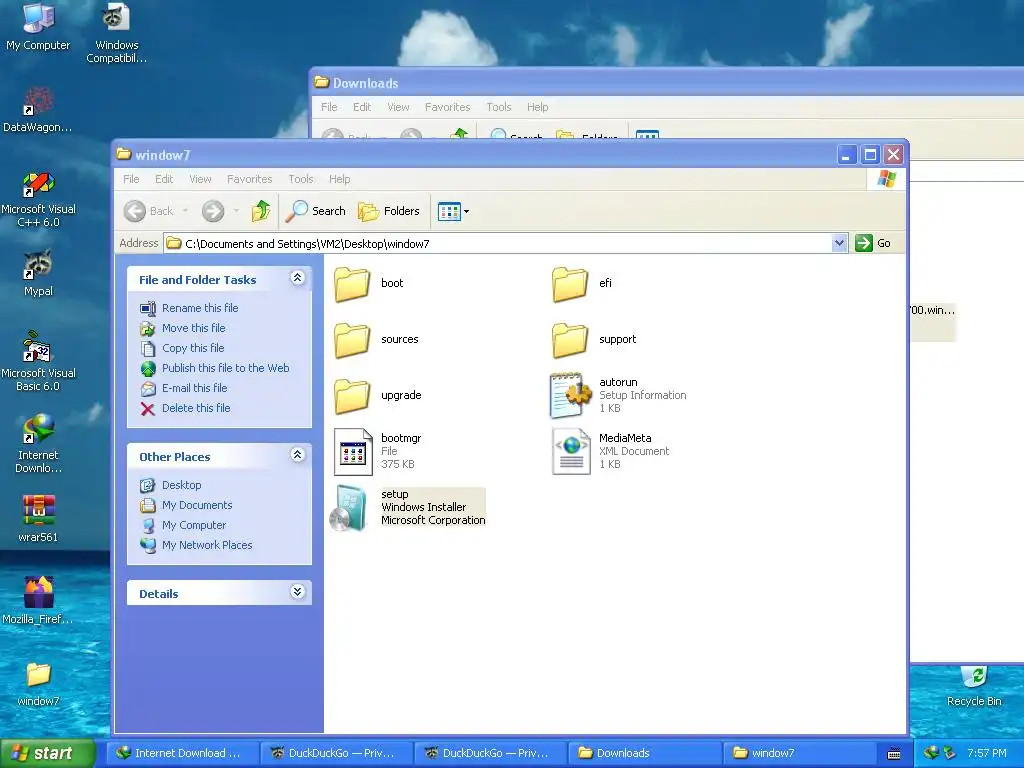Select Microsoft Visual Basic 6.0 desktop icon
The height and width of the screenshot is (768, 1024).
(39, 362)
